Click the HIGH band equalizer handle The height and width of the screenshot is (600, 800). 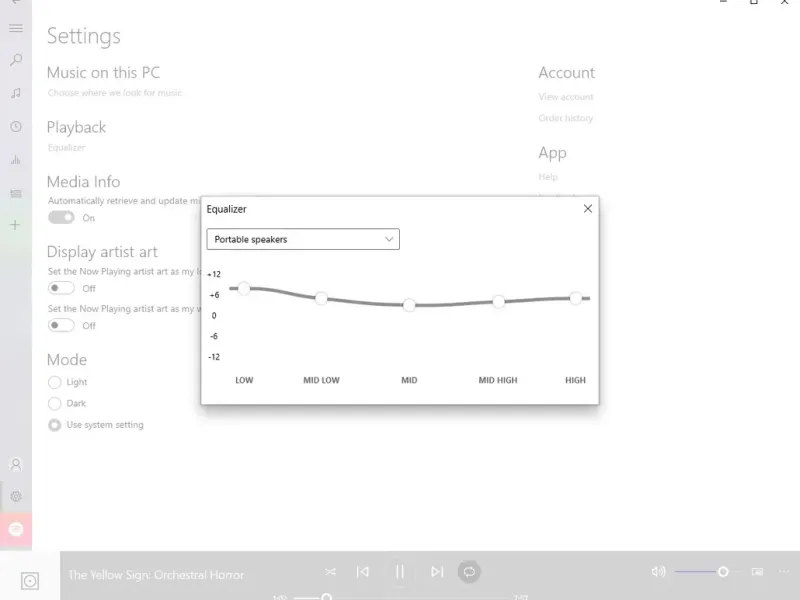576,298
